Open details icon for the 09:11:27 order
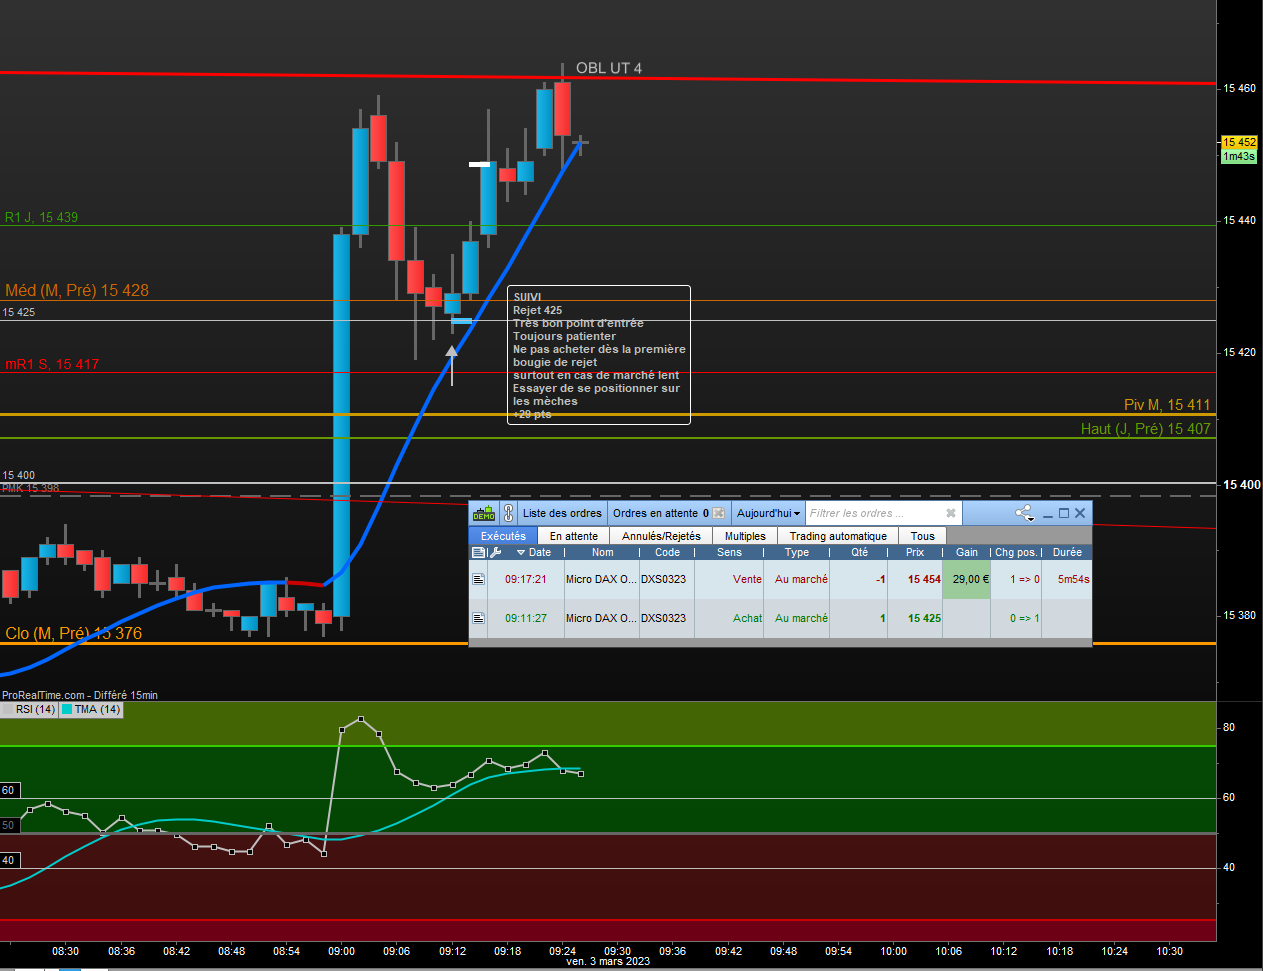1263x971 pixels. 478,618
